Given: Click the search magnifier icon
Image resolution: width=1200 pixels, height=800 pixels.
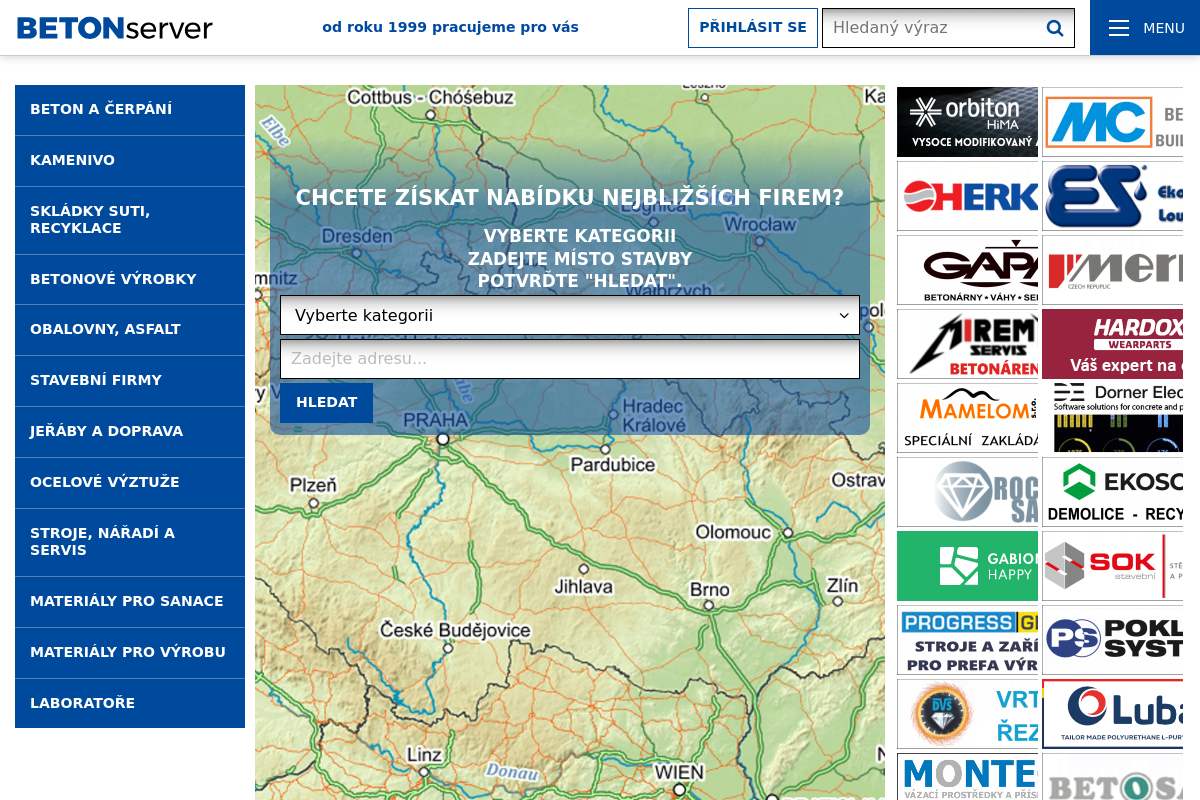Looking at the screenshot, I should 1054,28.
